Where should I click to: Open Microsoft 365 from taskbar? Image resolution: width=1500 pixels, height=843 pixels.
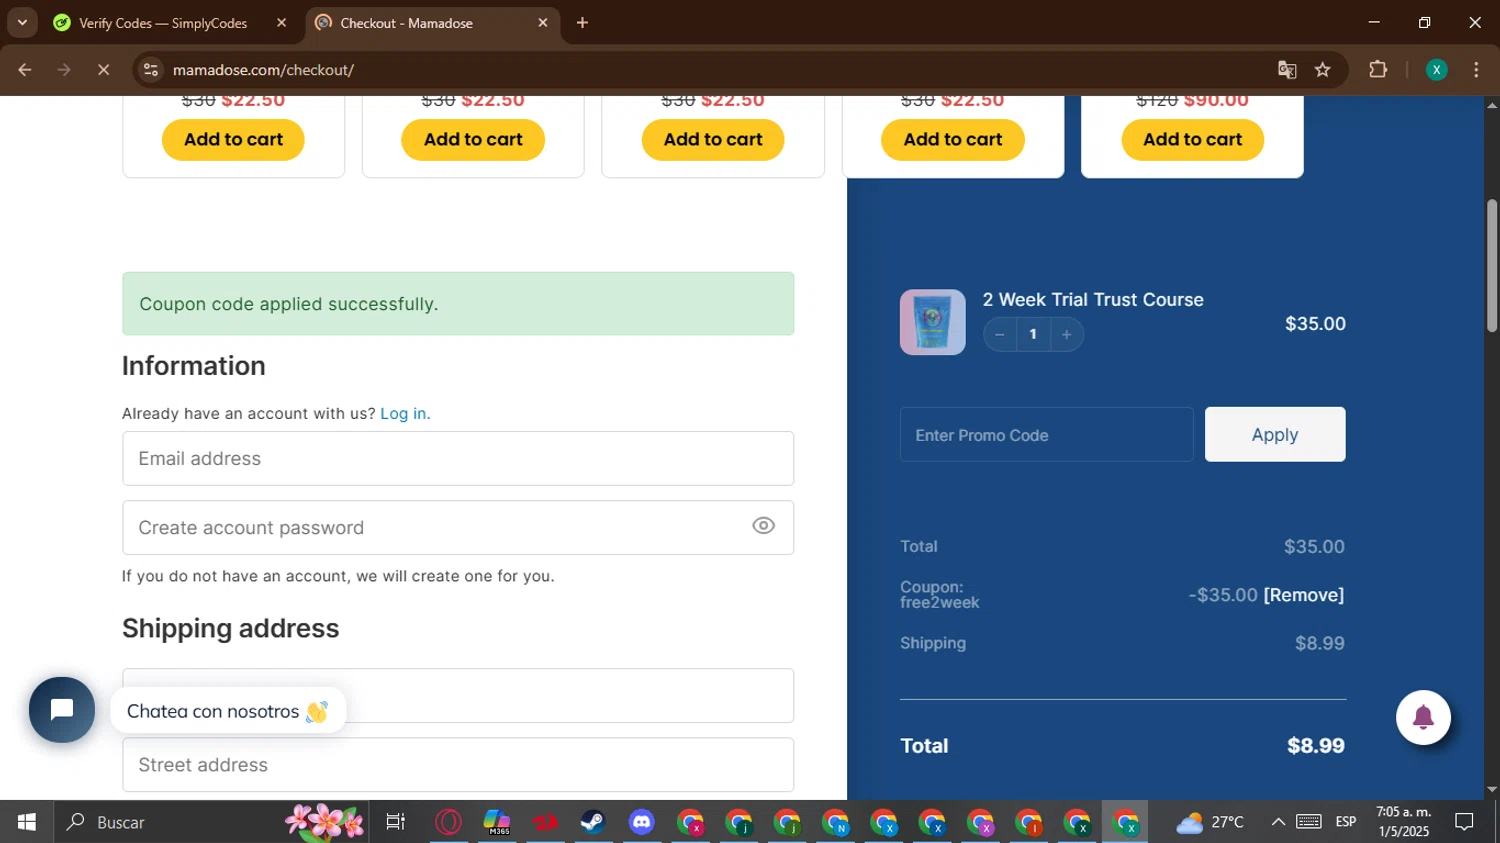point(497,822)
